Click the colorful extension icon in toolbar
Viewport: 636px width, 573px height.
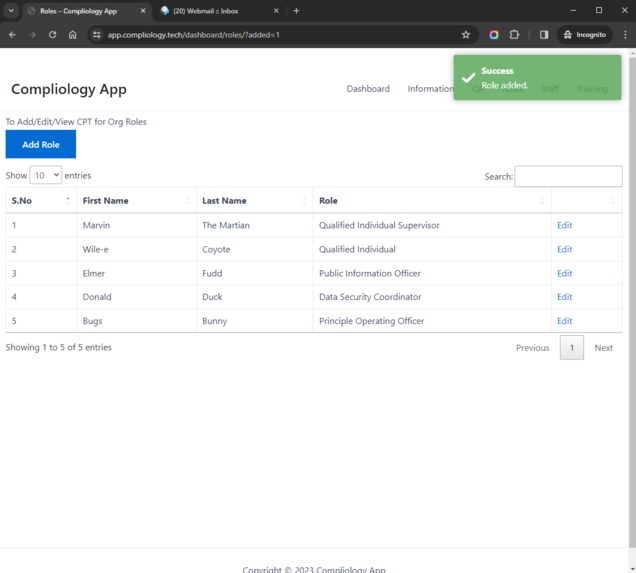(x=494, y=35)
